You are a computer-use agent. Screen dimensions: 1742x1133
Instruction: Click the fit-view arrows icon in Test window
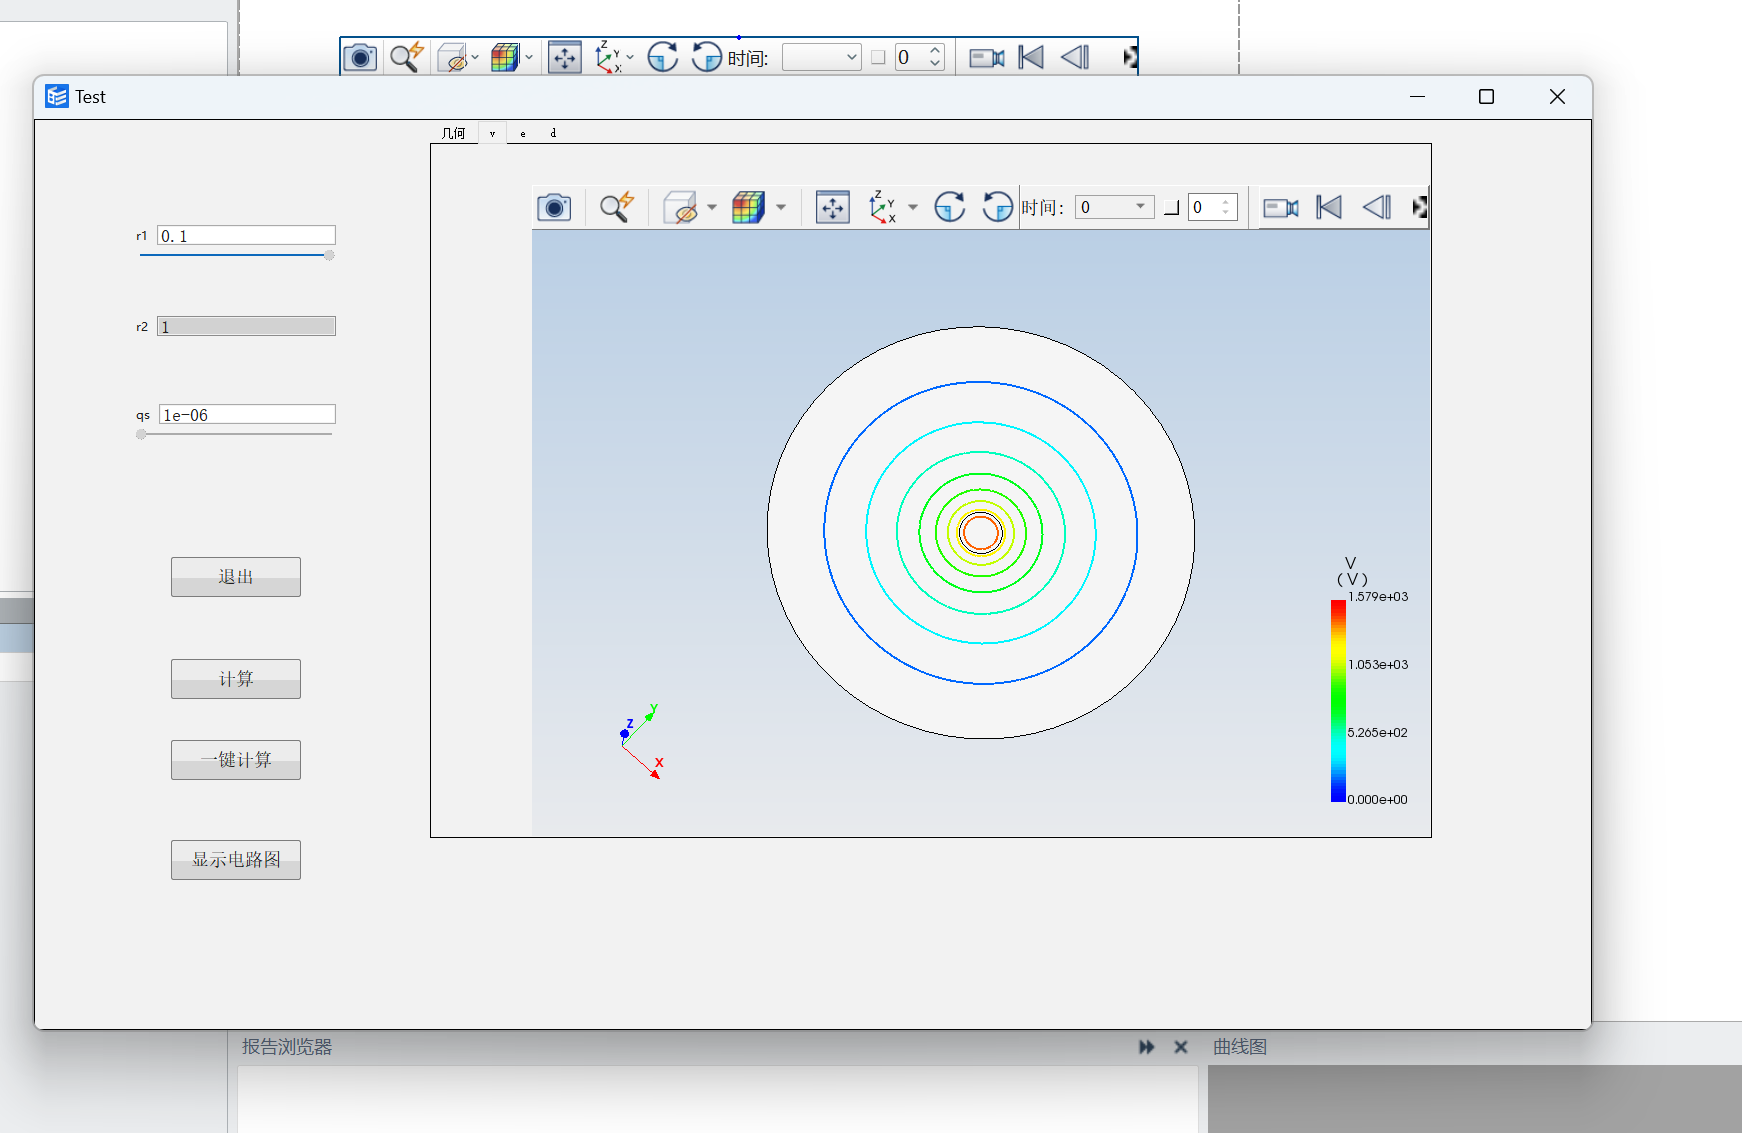pyautogui.click(x=832, y=207)
